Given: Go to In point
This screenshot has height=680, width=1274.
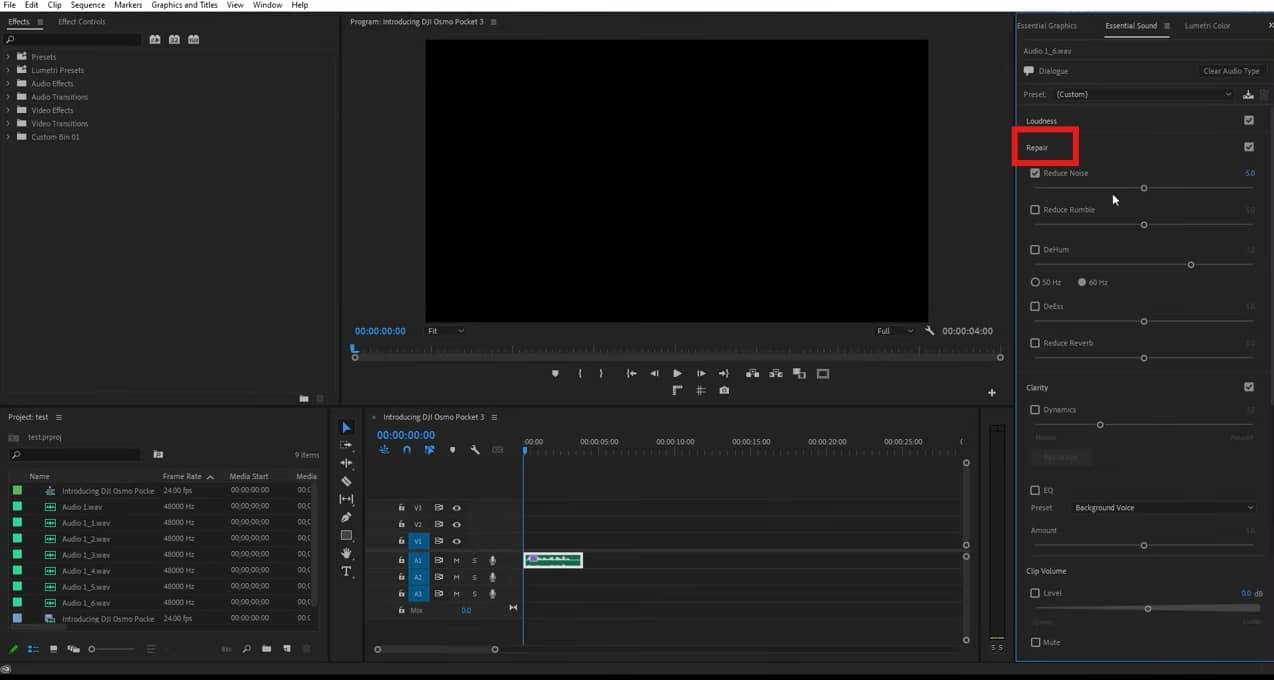Looking at the screenshot, I should point(631,374).
